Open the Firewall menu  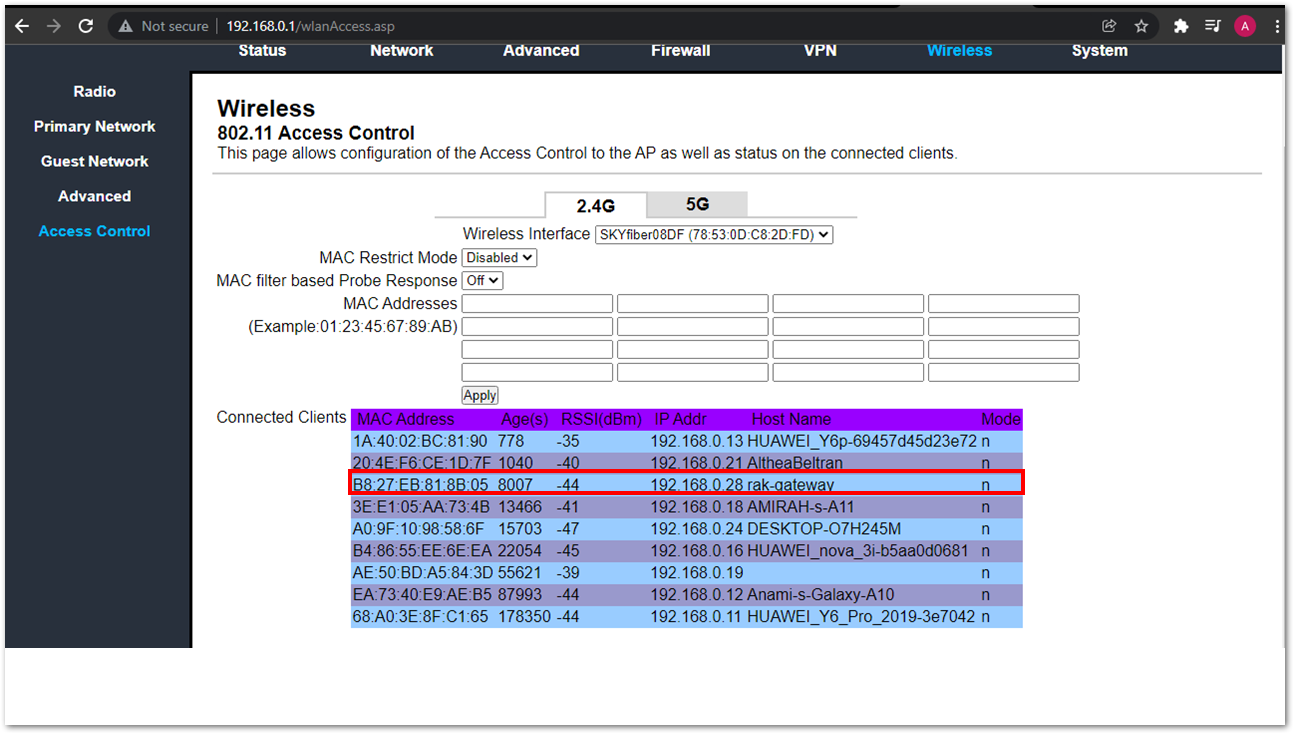click(680, 50)
